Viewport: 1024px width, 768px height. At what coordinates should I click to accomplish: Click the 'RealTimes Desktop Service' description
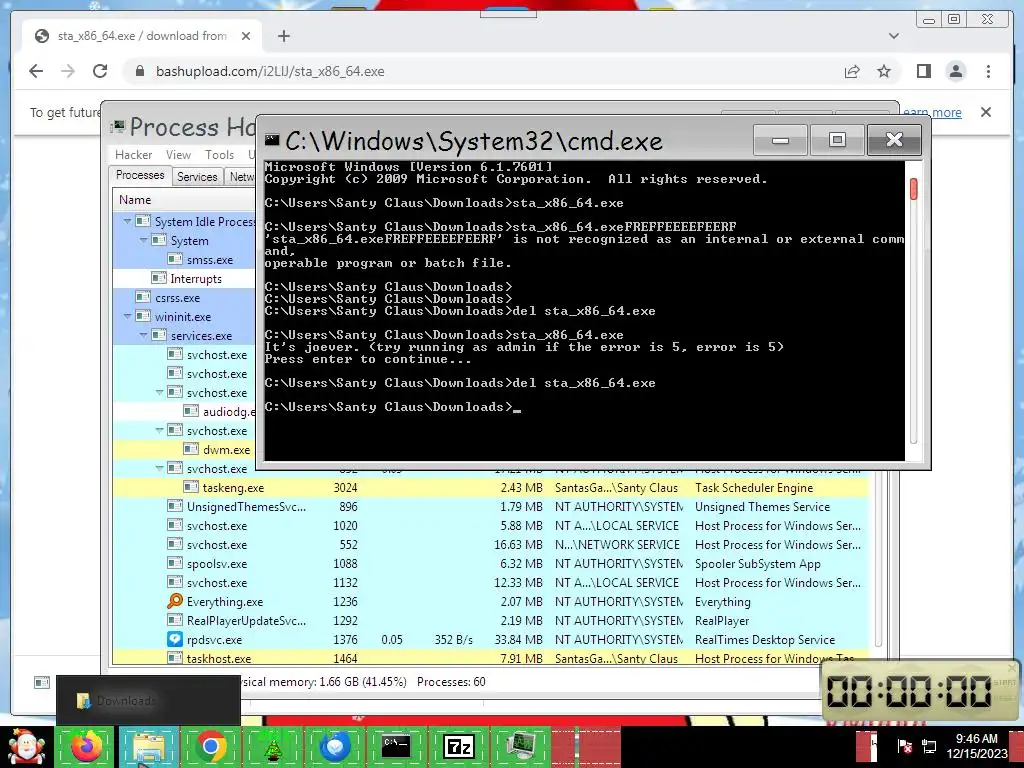pyautogui.click(x=765, y=639)
